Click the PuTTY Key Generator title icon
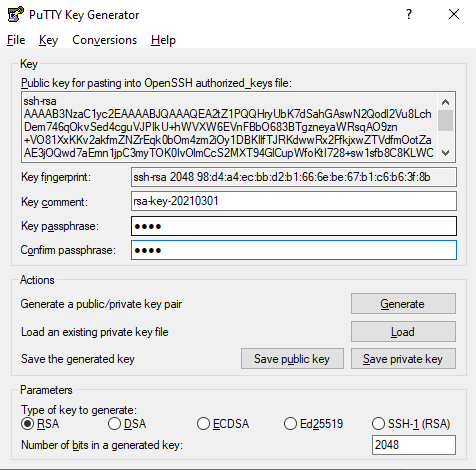This screenshot has width=476, height=470. point(15,14)
